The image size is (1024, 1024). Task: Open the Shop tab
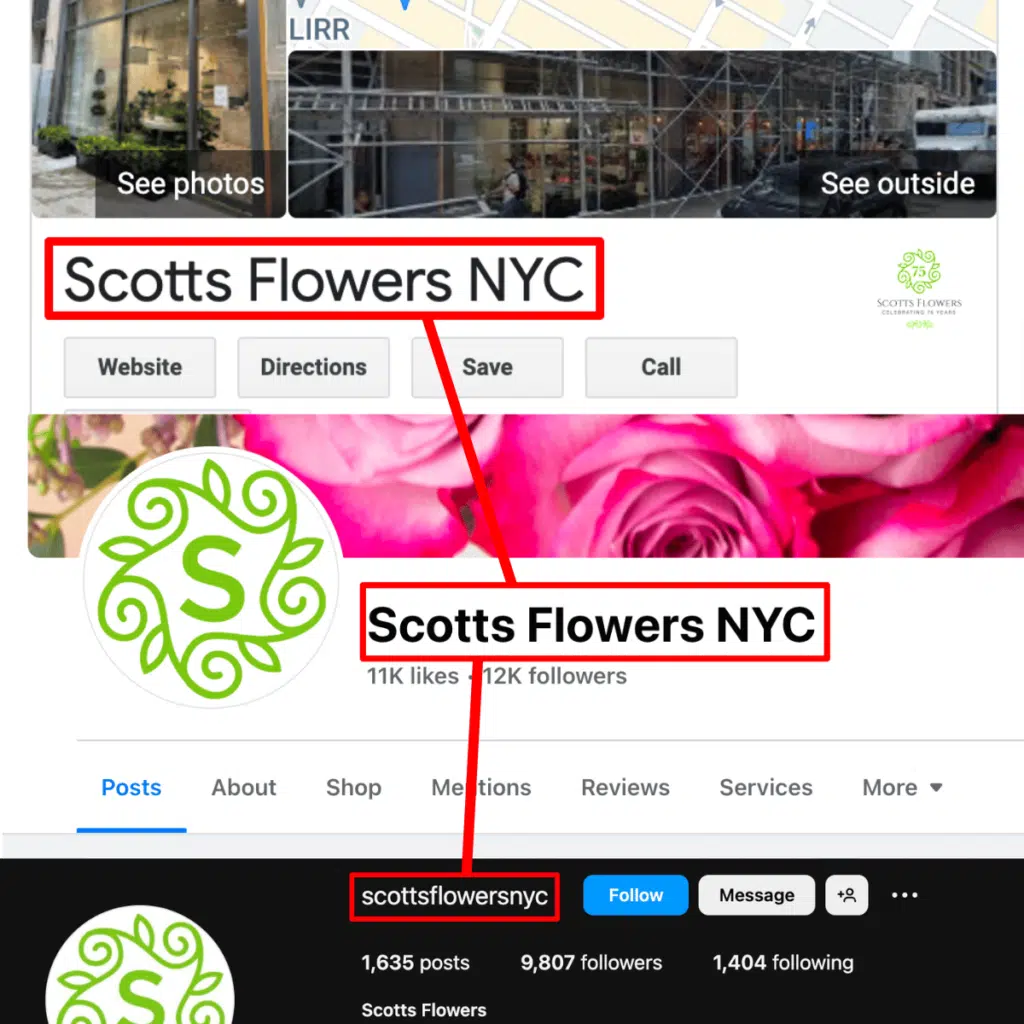pyautogui.click(x=353, y=788)
